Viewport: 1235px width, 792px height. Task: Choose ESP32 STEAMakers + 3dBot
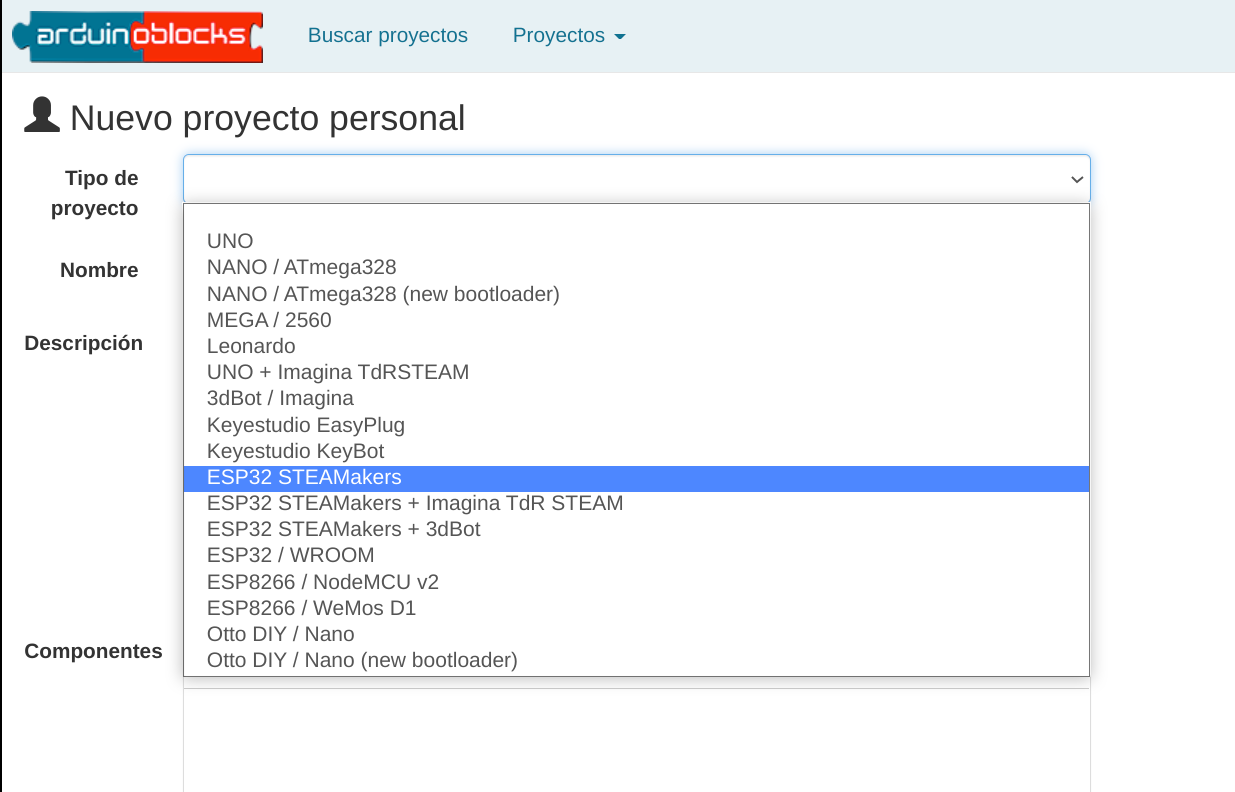pyautogui.click(x=636, y=529)
